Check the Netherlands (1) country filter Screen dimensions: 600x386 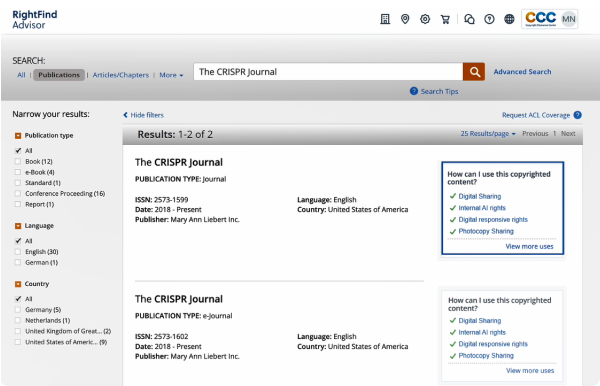tap(18, 320)
